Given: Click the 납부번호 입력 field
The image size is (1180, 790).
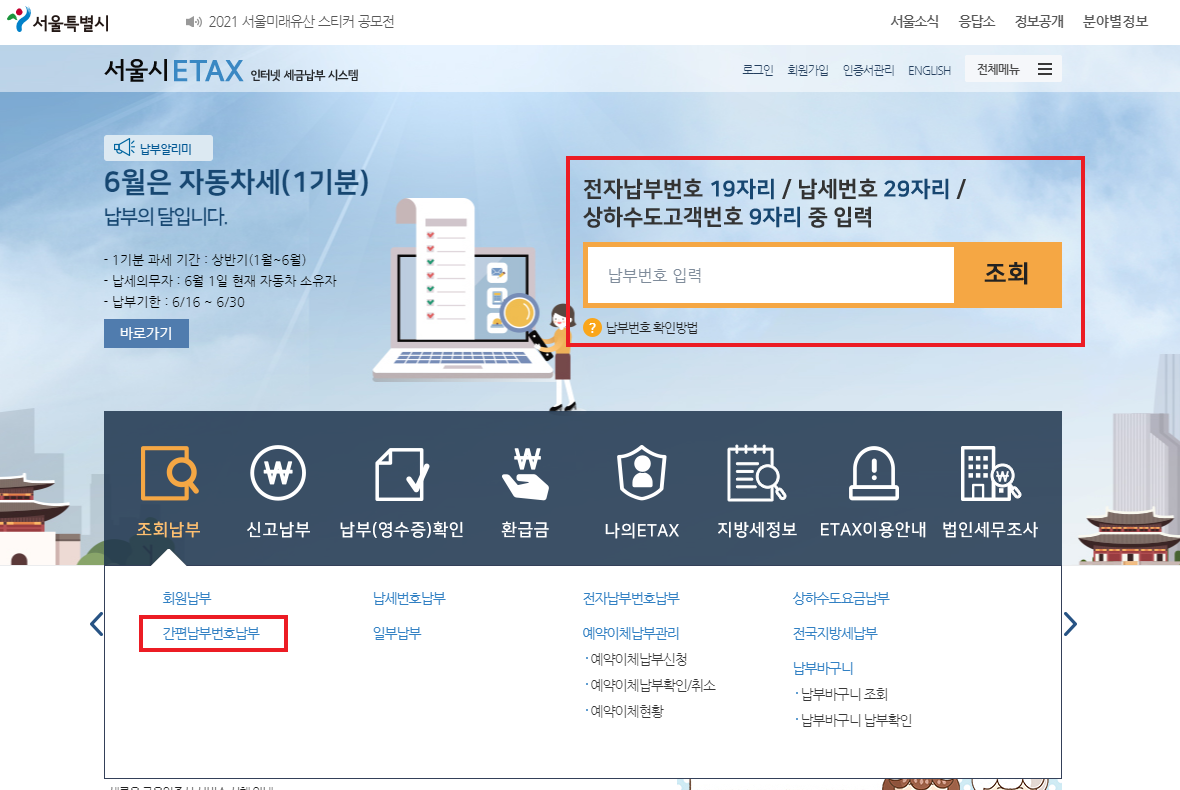Looking at the screenshot, I should 771,275.
